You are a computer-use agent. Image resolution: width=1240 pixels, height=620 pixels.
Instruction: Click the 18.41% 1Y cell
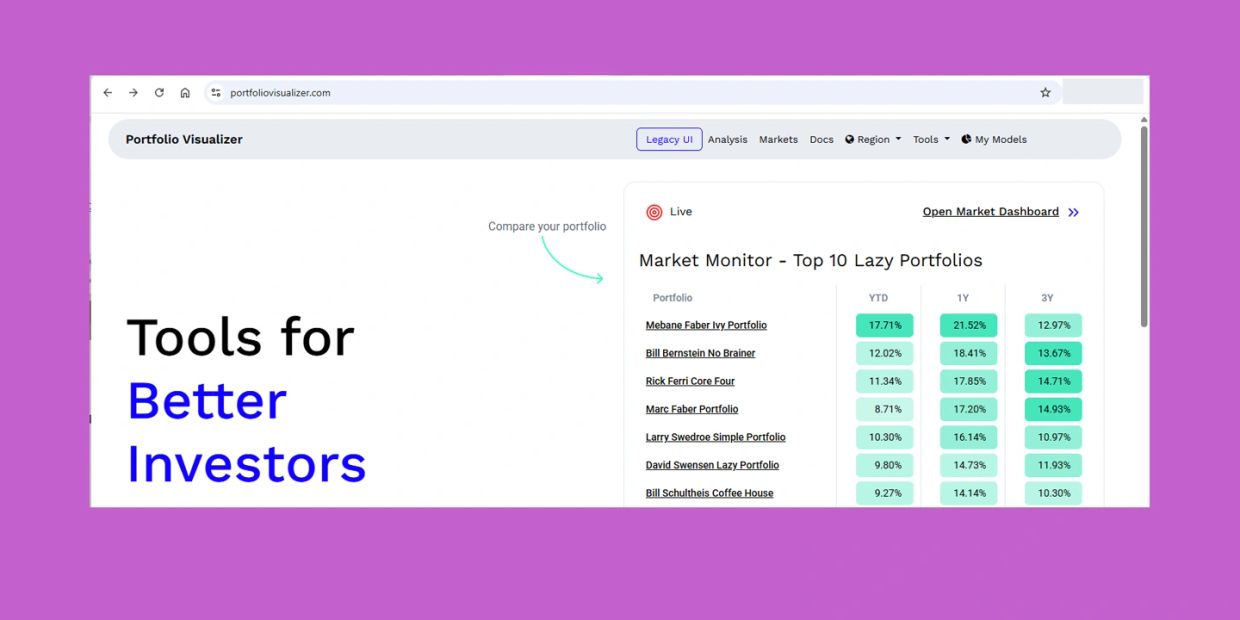pos(969,353)
